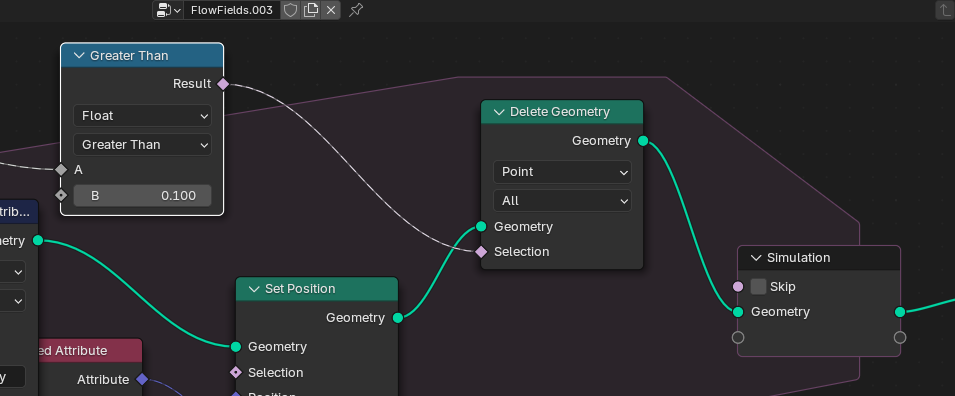Click Set Position's Selection input socket

coord(236,372)
